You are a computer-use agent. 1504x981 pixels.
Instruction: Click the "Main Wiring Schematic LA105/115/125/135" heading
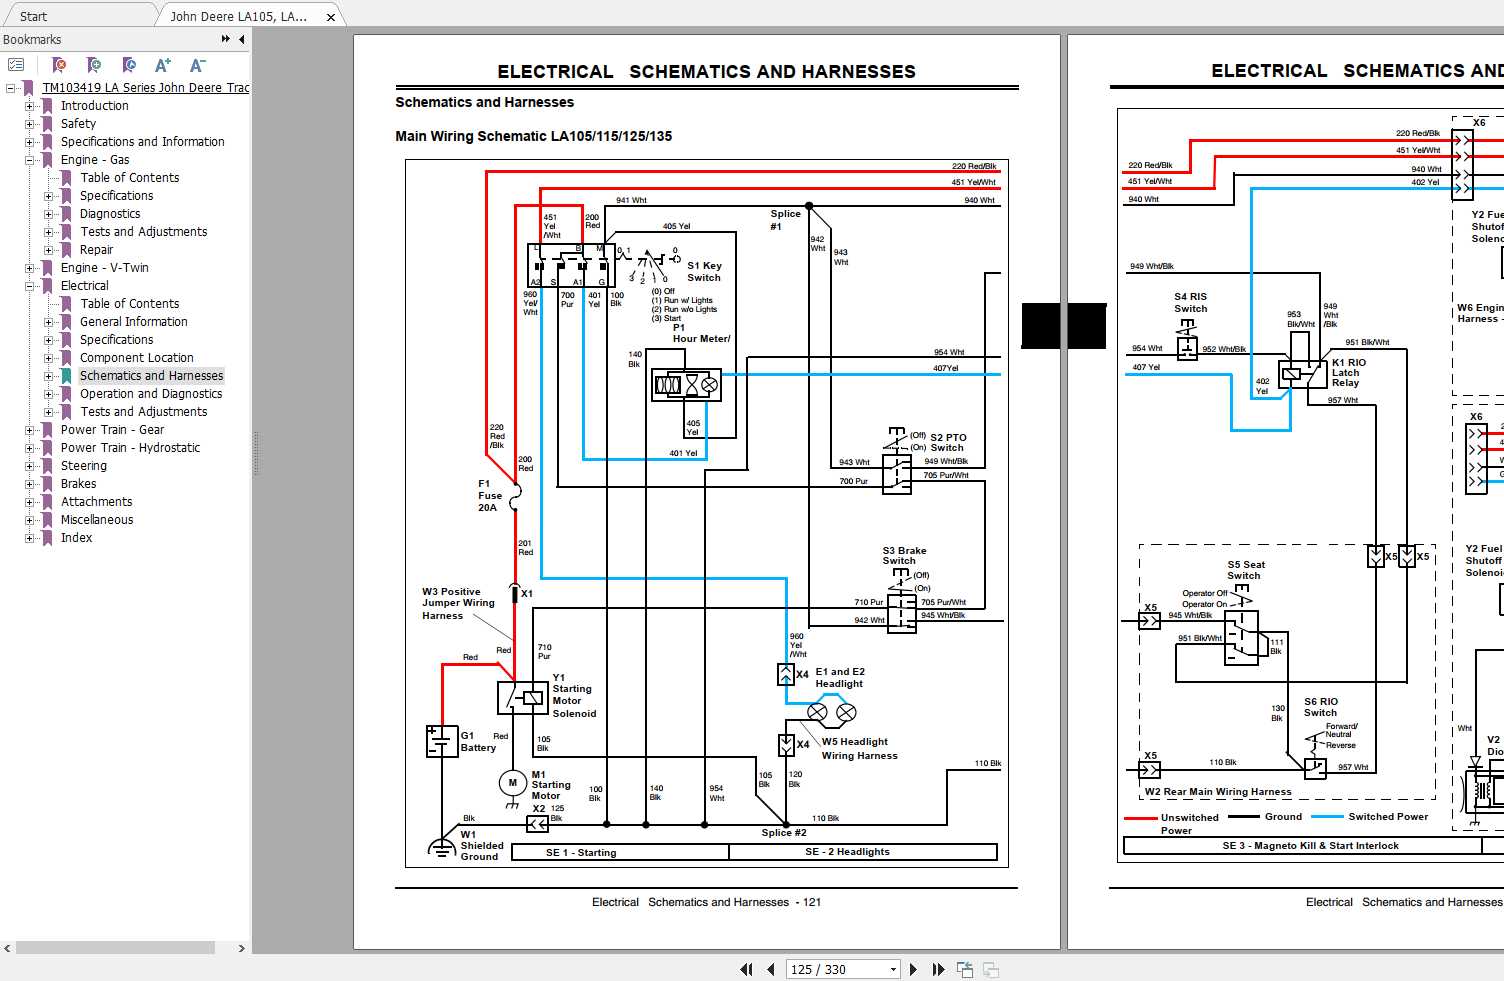coord(533,136)
